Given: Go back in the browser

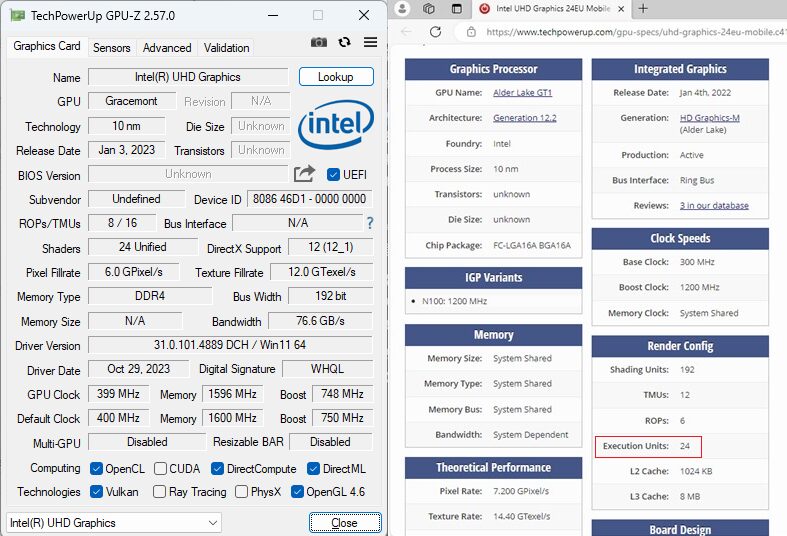Looking at the screenshot, I should coord(407,32).
